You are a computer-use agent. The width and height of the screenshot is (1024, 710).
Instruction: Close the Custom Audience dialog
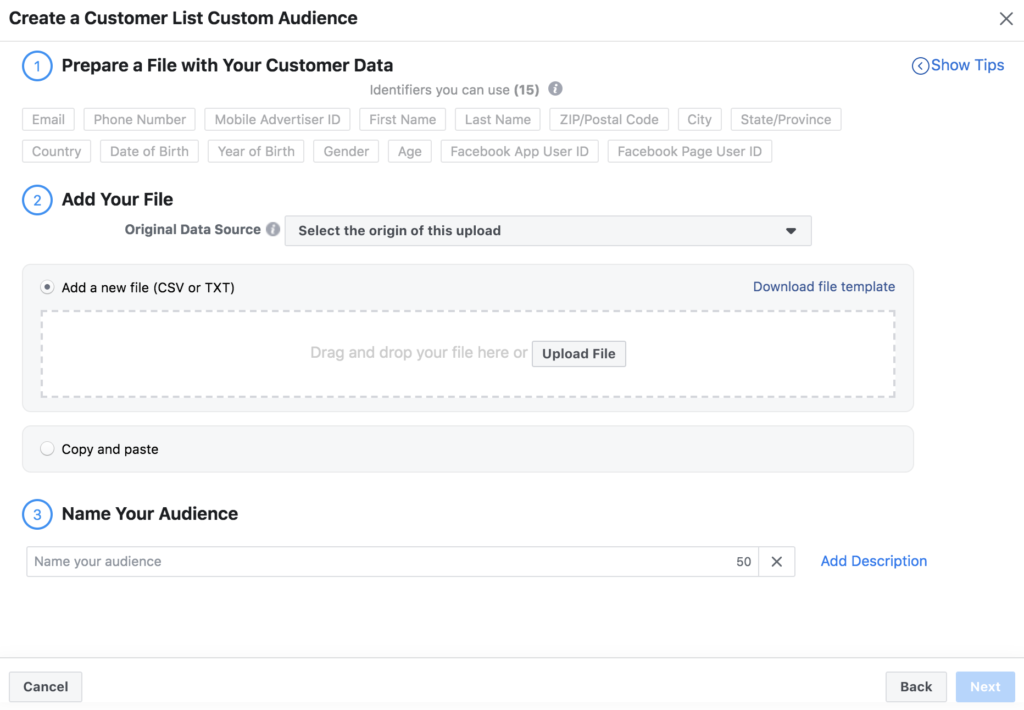pos(1006,18)
